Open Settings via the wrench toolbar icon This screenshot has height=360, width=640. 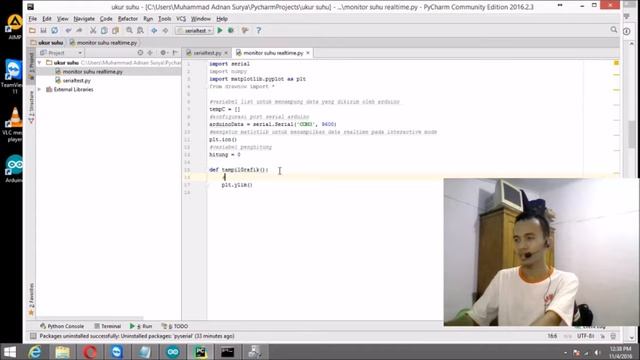[x=245, y=31]
